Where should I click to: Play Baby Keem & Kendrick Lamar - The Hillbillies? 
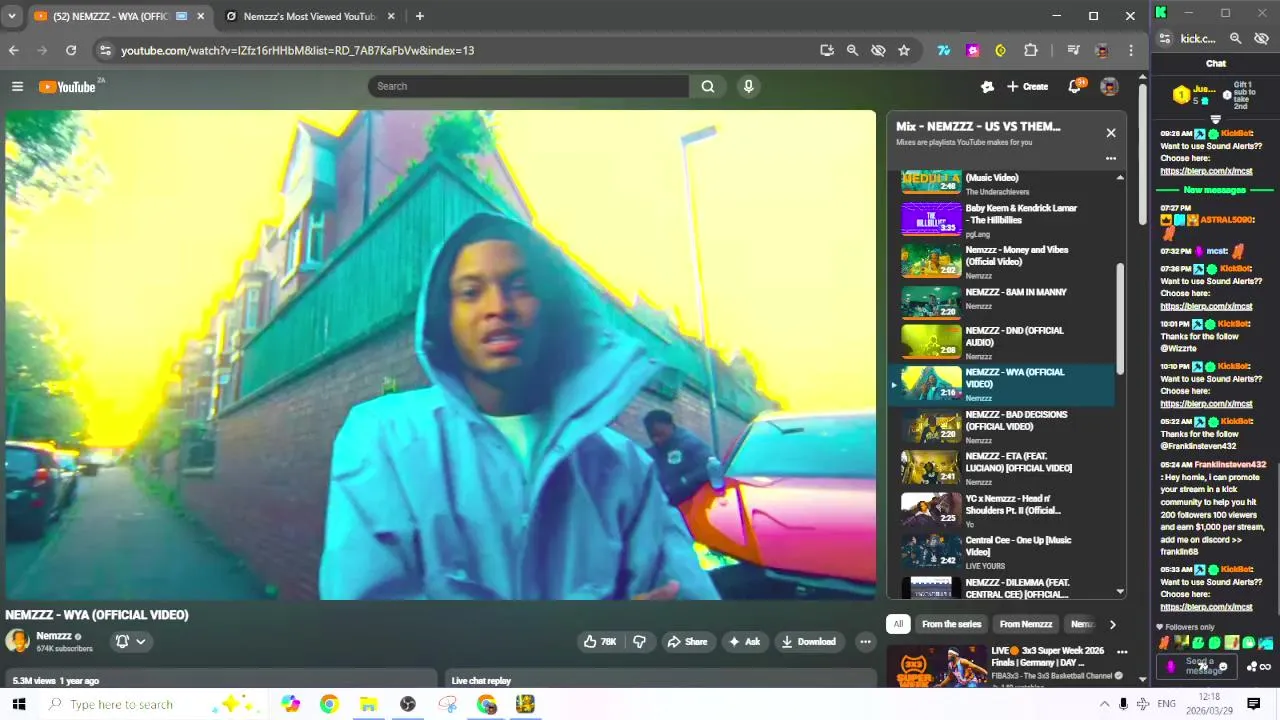pos(1000,219)
